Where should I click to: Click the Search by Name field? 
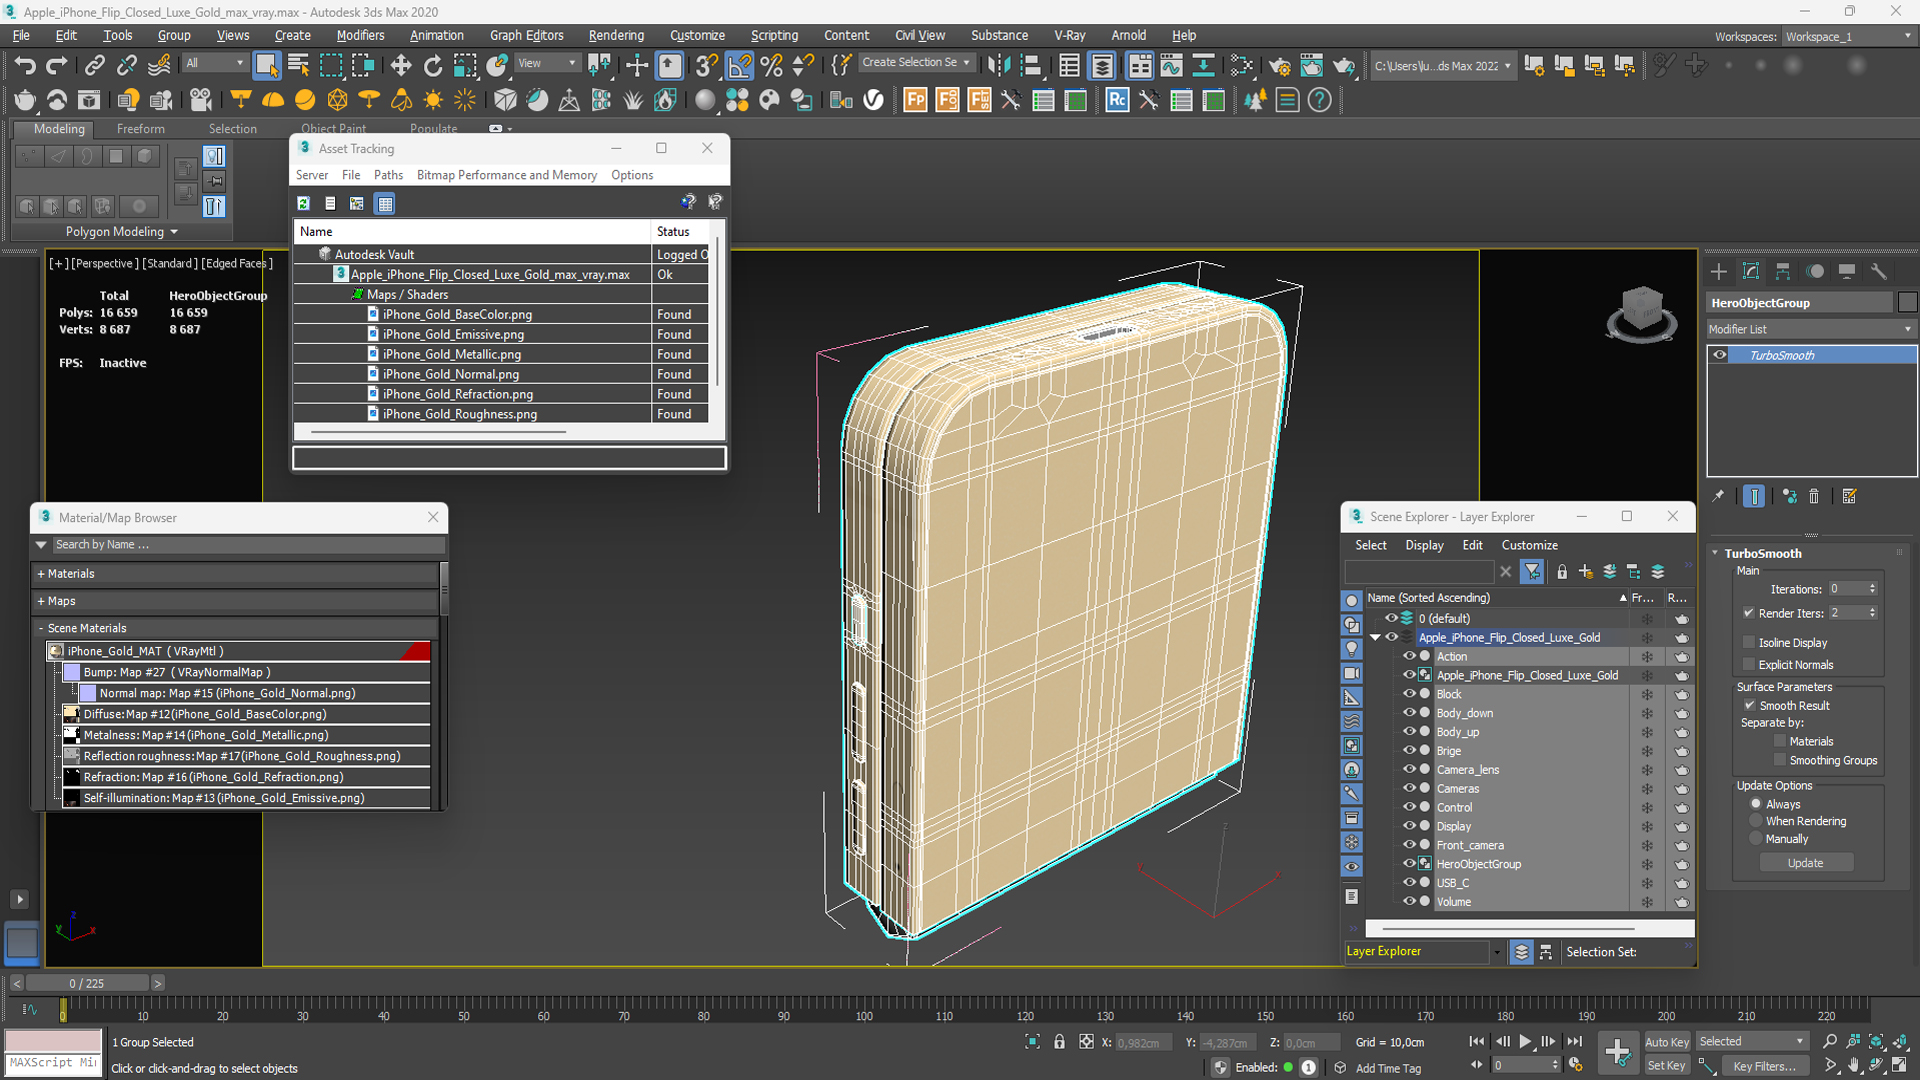click(x=249, y=545)
